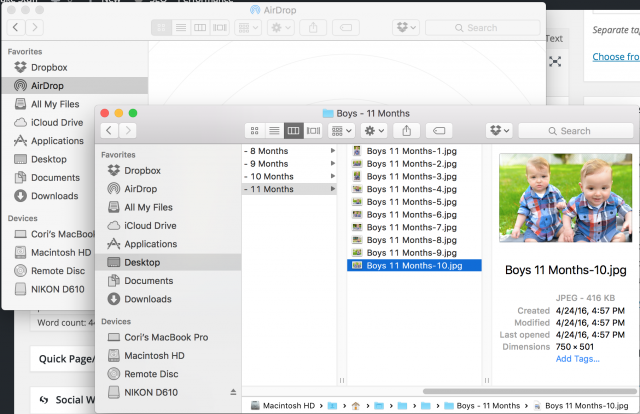Image resolution: width=640 pixels, height=414 pixels.
Task: Select file Boys 11 Months-8.jpg
Action: 414,240
